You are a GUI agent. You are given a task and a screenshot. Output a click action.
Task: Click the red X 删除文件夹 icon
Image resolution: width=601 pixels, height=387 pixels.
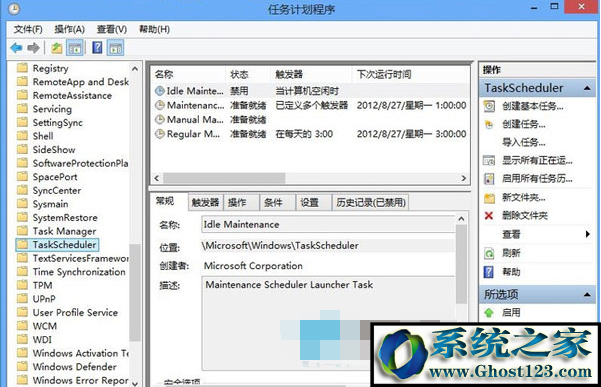coord(489,216)
